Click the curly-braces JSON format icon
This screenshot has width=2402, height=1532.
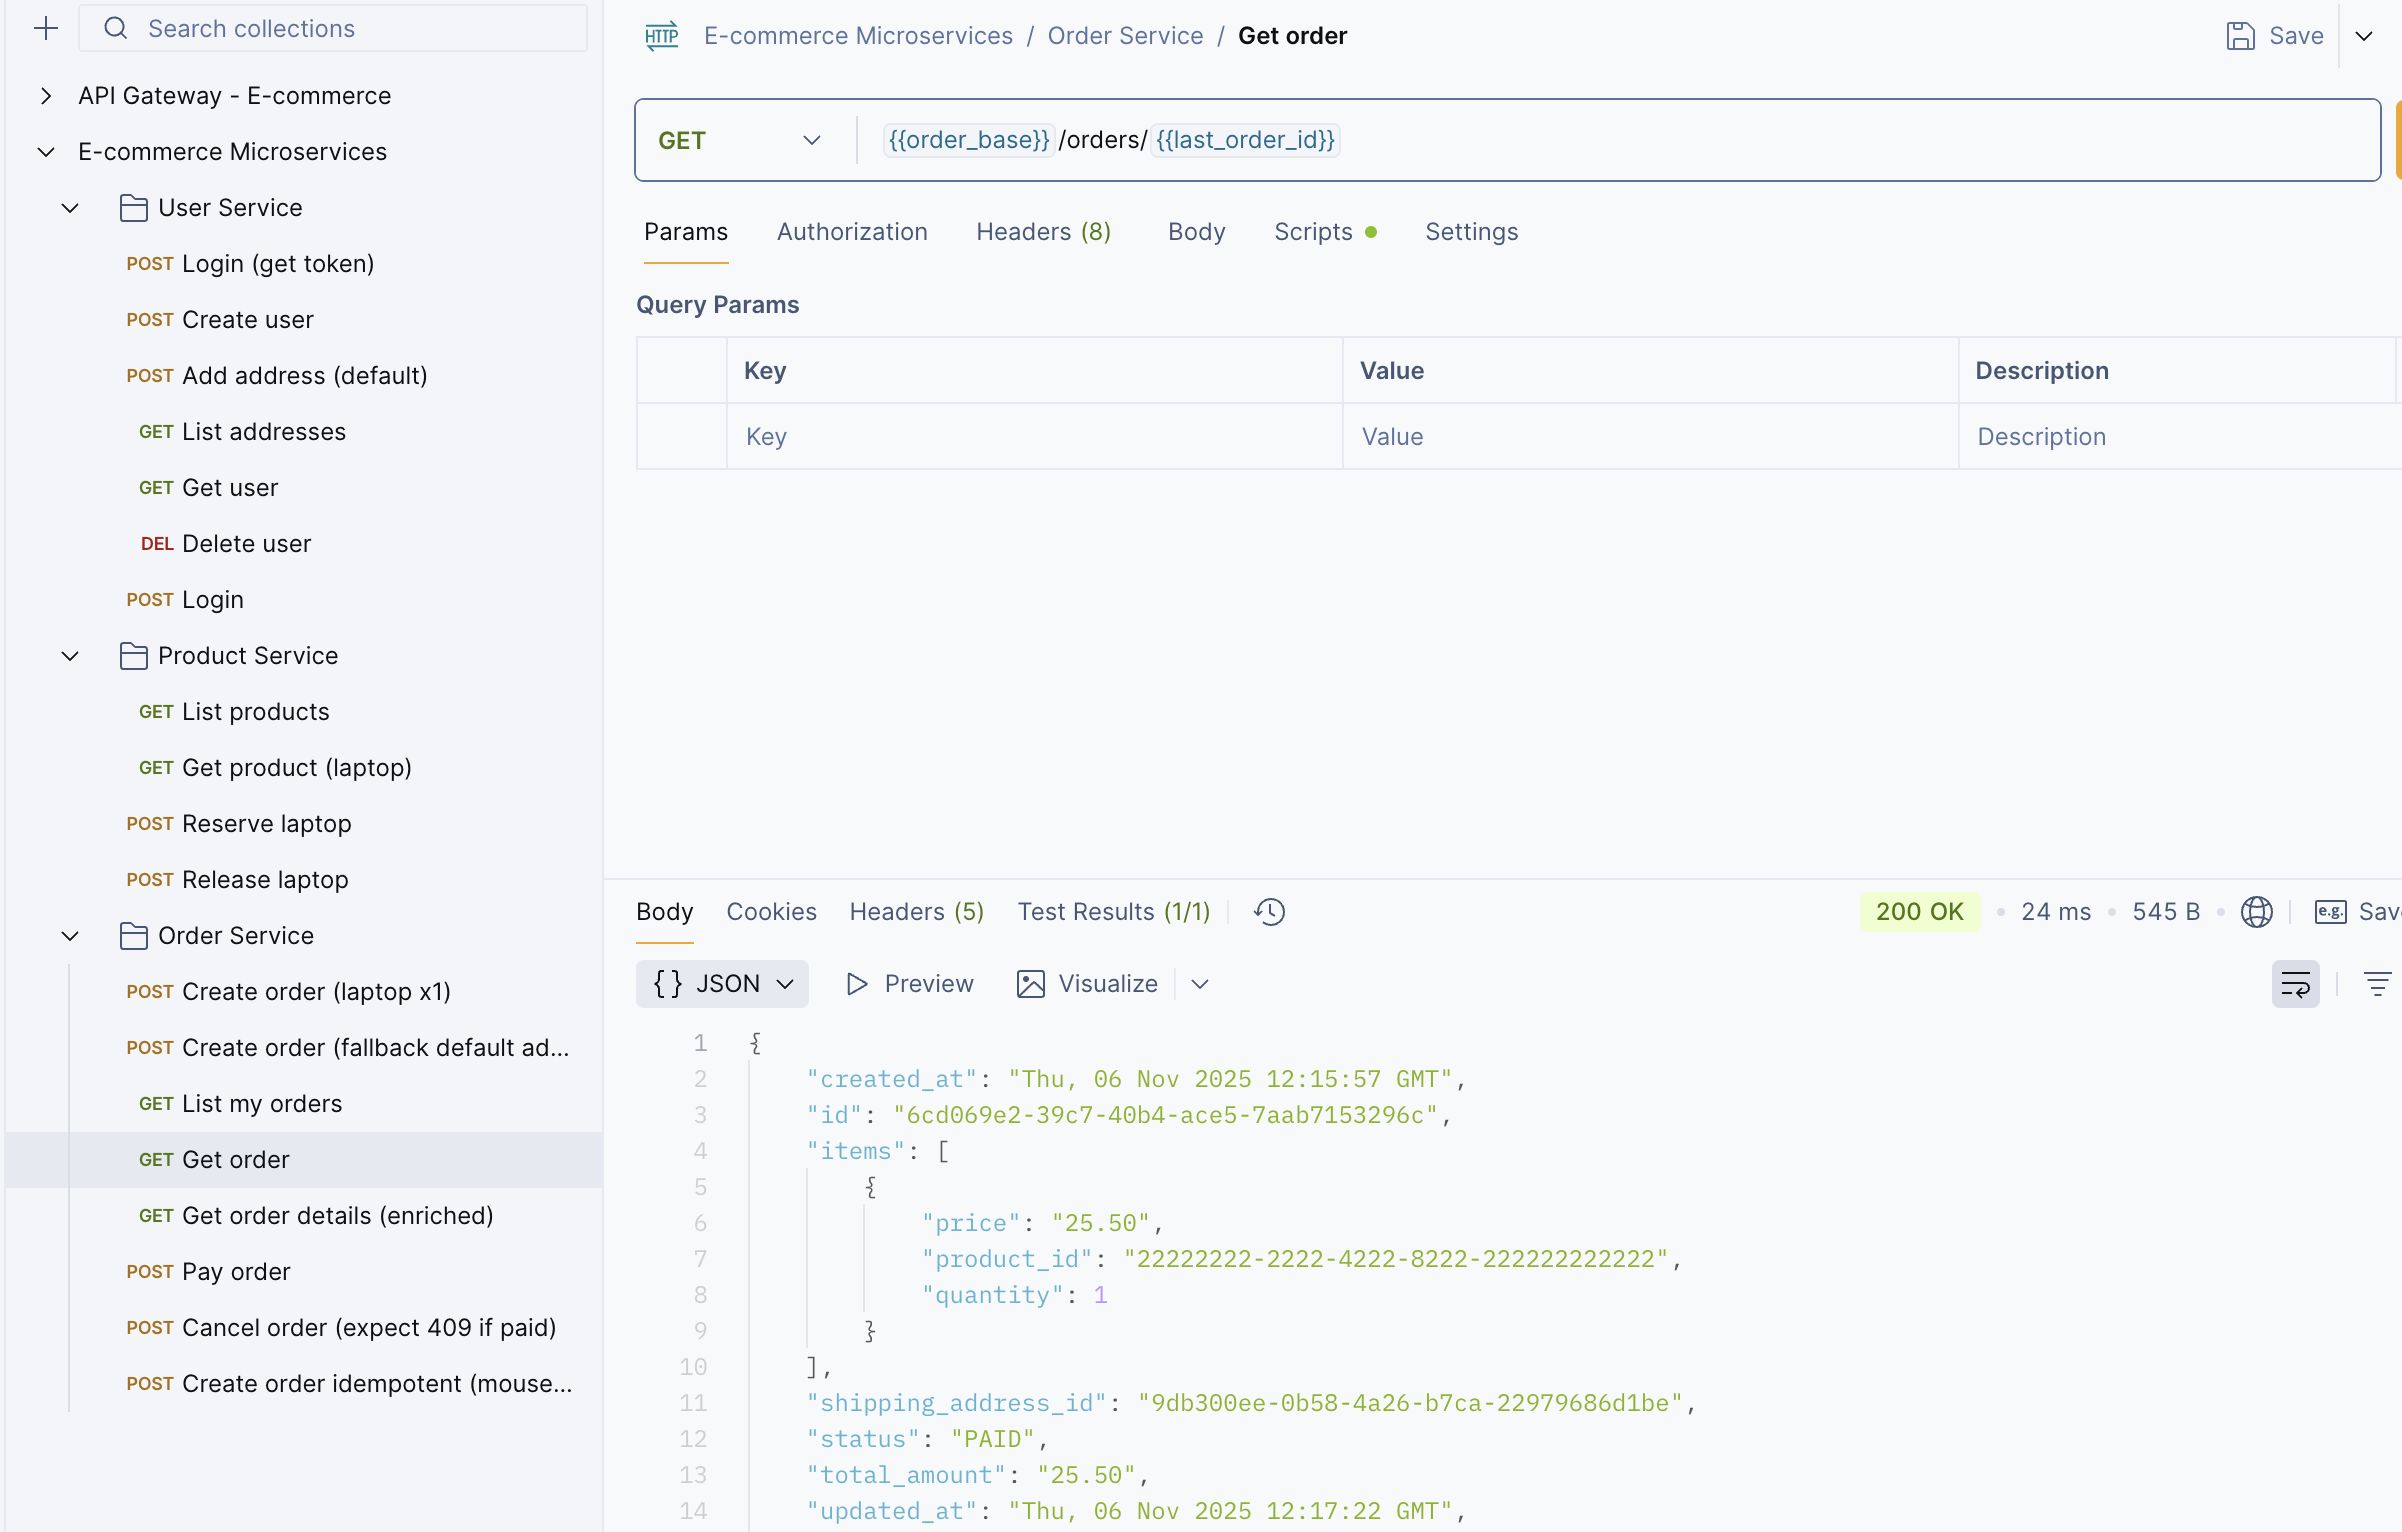click(x=668, y=983)
